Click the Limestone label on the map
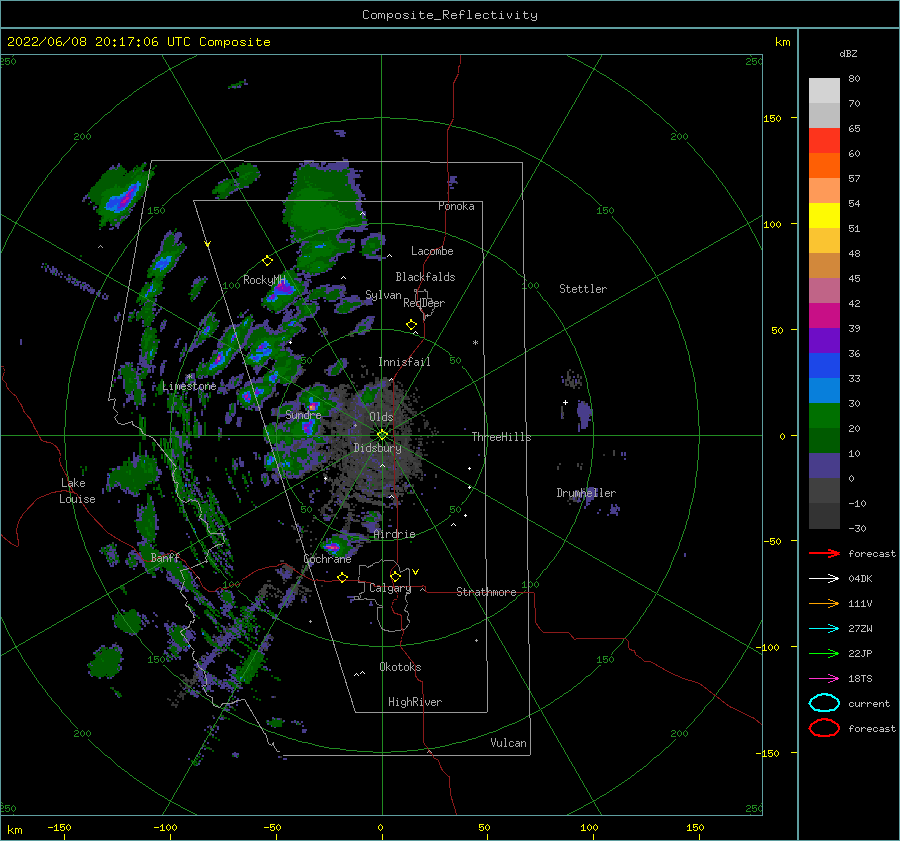Viewport: 900px width, 841px height. [189, 386]
